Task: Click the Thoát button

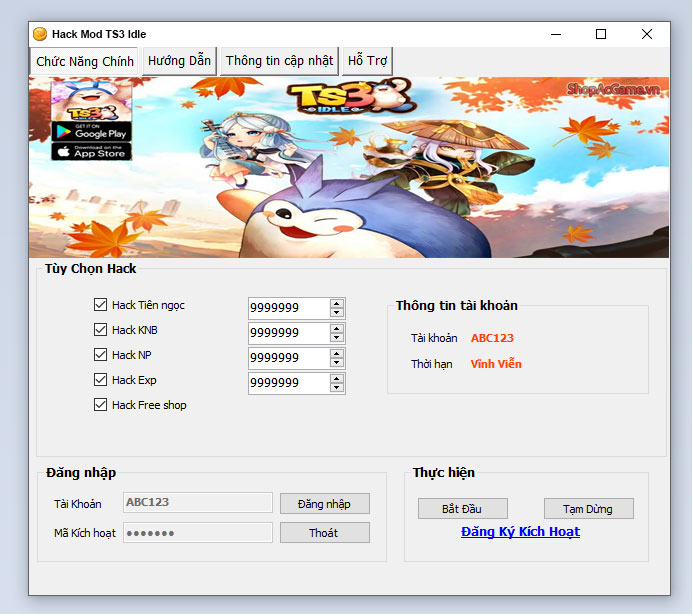Action: (x=325, y=533)
